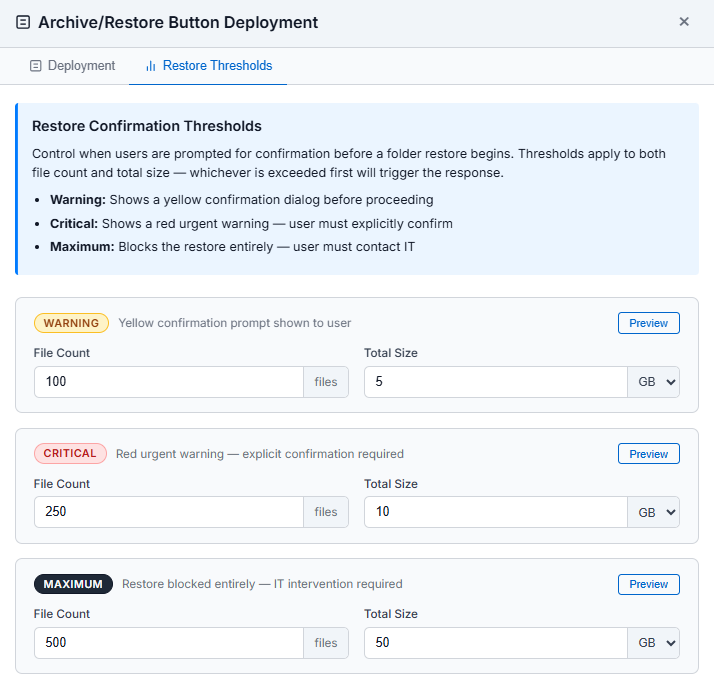The image size is (714, 684).
Task: Focus the Warning File Count field
Action: (x=168, y=382)
